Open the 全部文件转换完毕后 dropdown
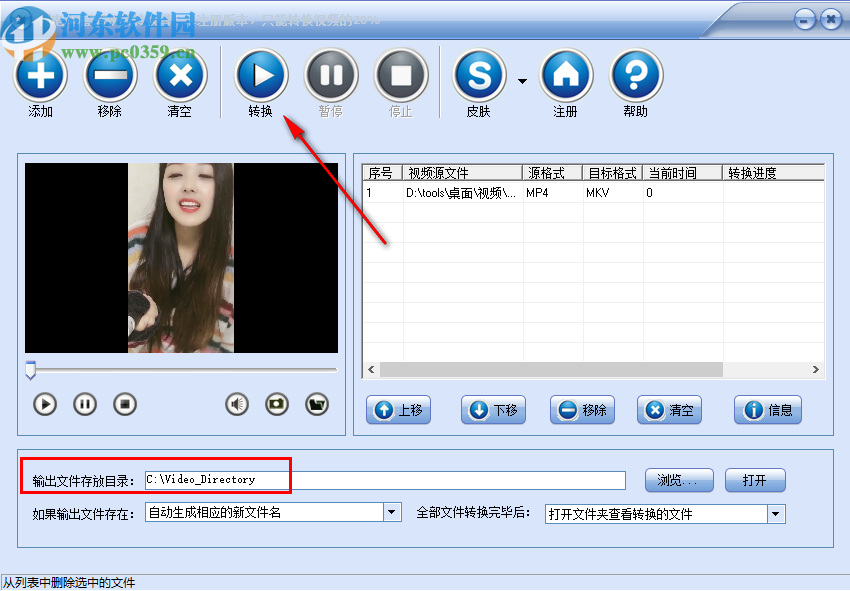 click(x=776, y=513)
